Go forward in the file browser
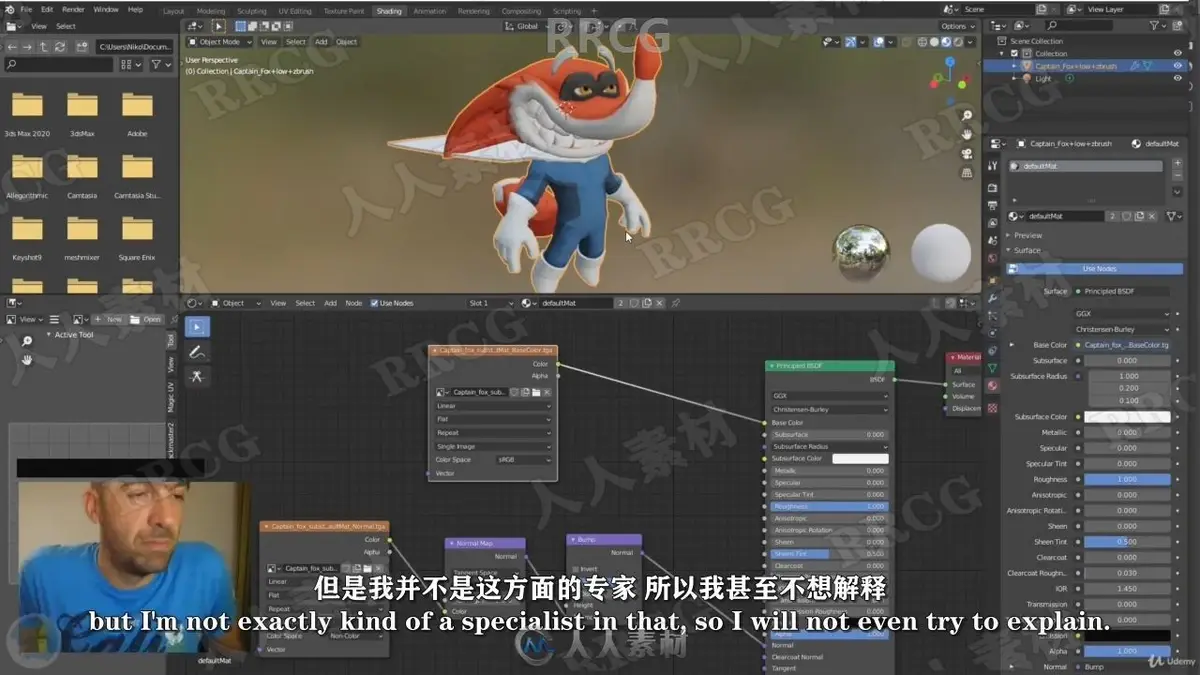 [29, 46]
